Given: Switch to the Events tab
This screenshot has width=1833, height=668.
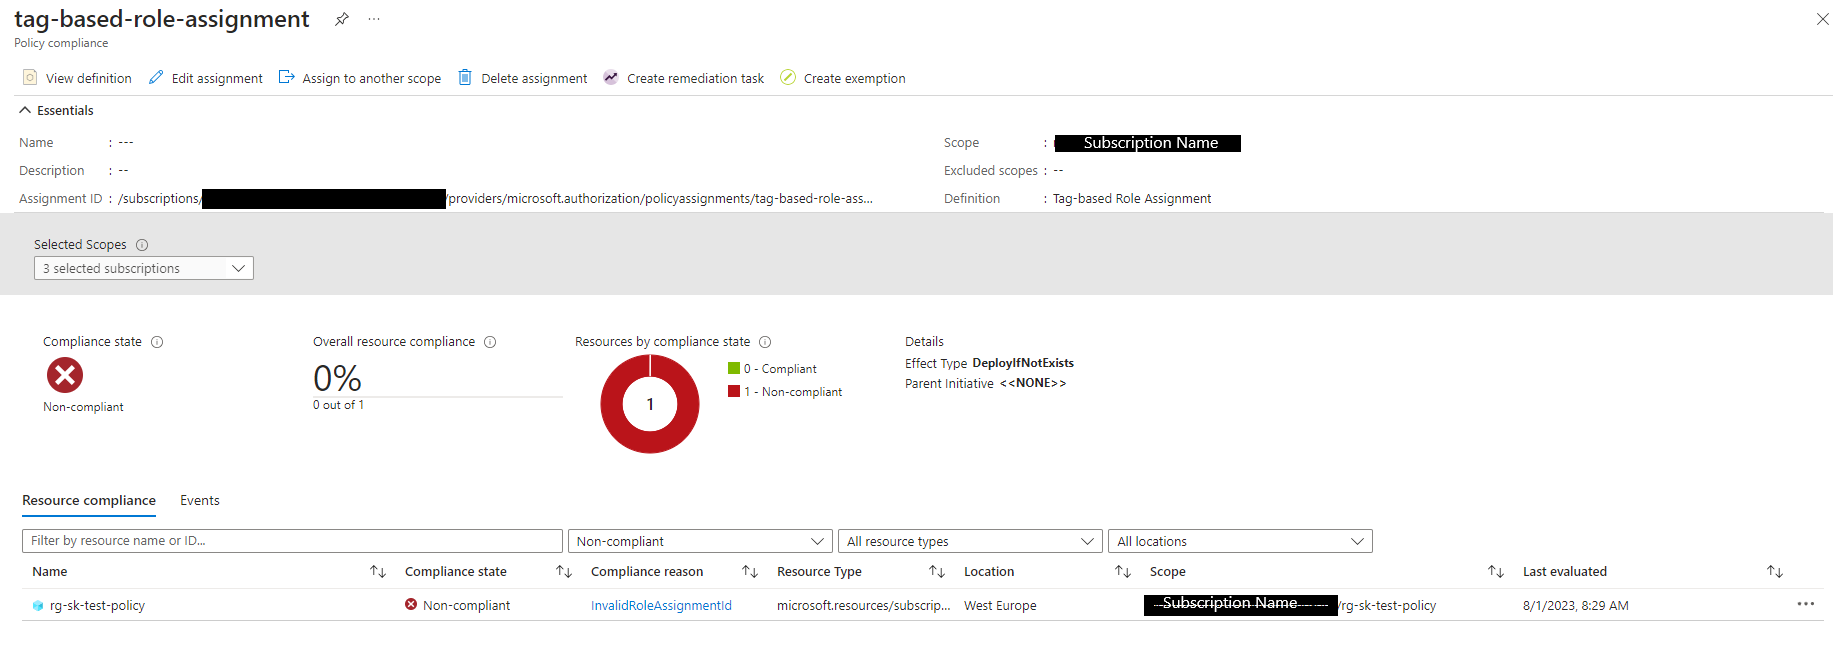Looking at the screenshot, I should coord(199,500).
